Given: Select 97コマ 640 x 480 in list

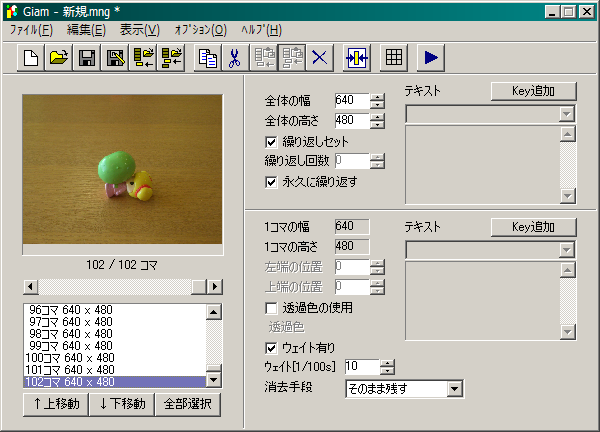Looking at the screenshot, I should coord(115,322).
